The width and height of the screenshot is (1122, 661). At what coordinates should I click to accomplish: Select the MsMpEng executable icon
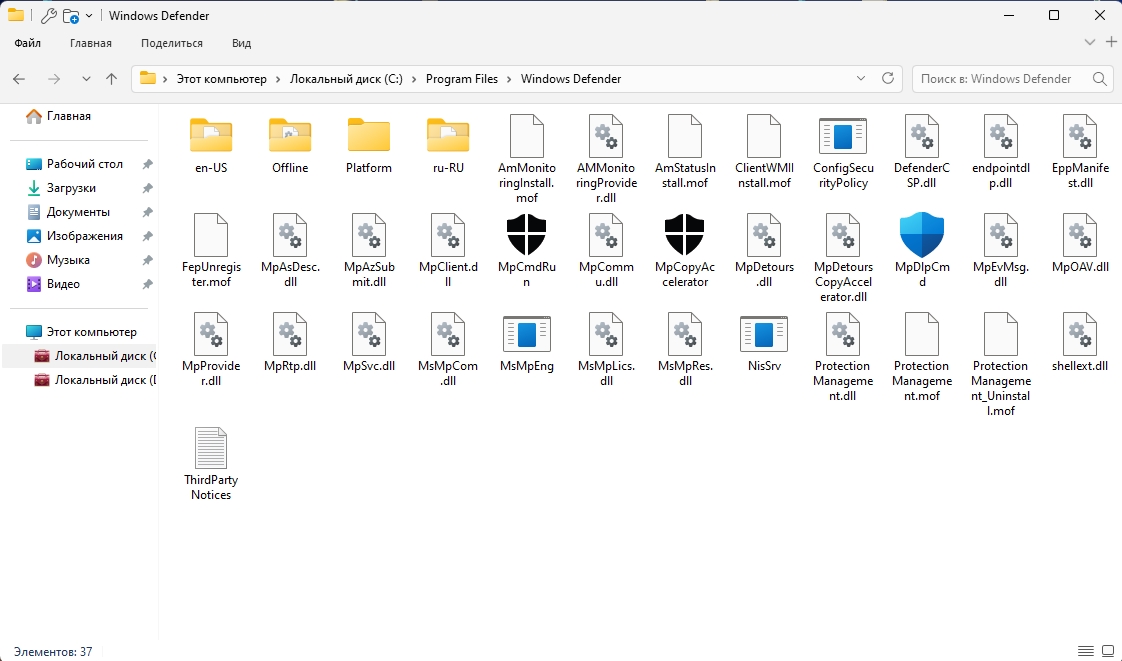point(527,335)
